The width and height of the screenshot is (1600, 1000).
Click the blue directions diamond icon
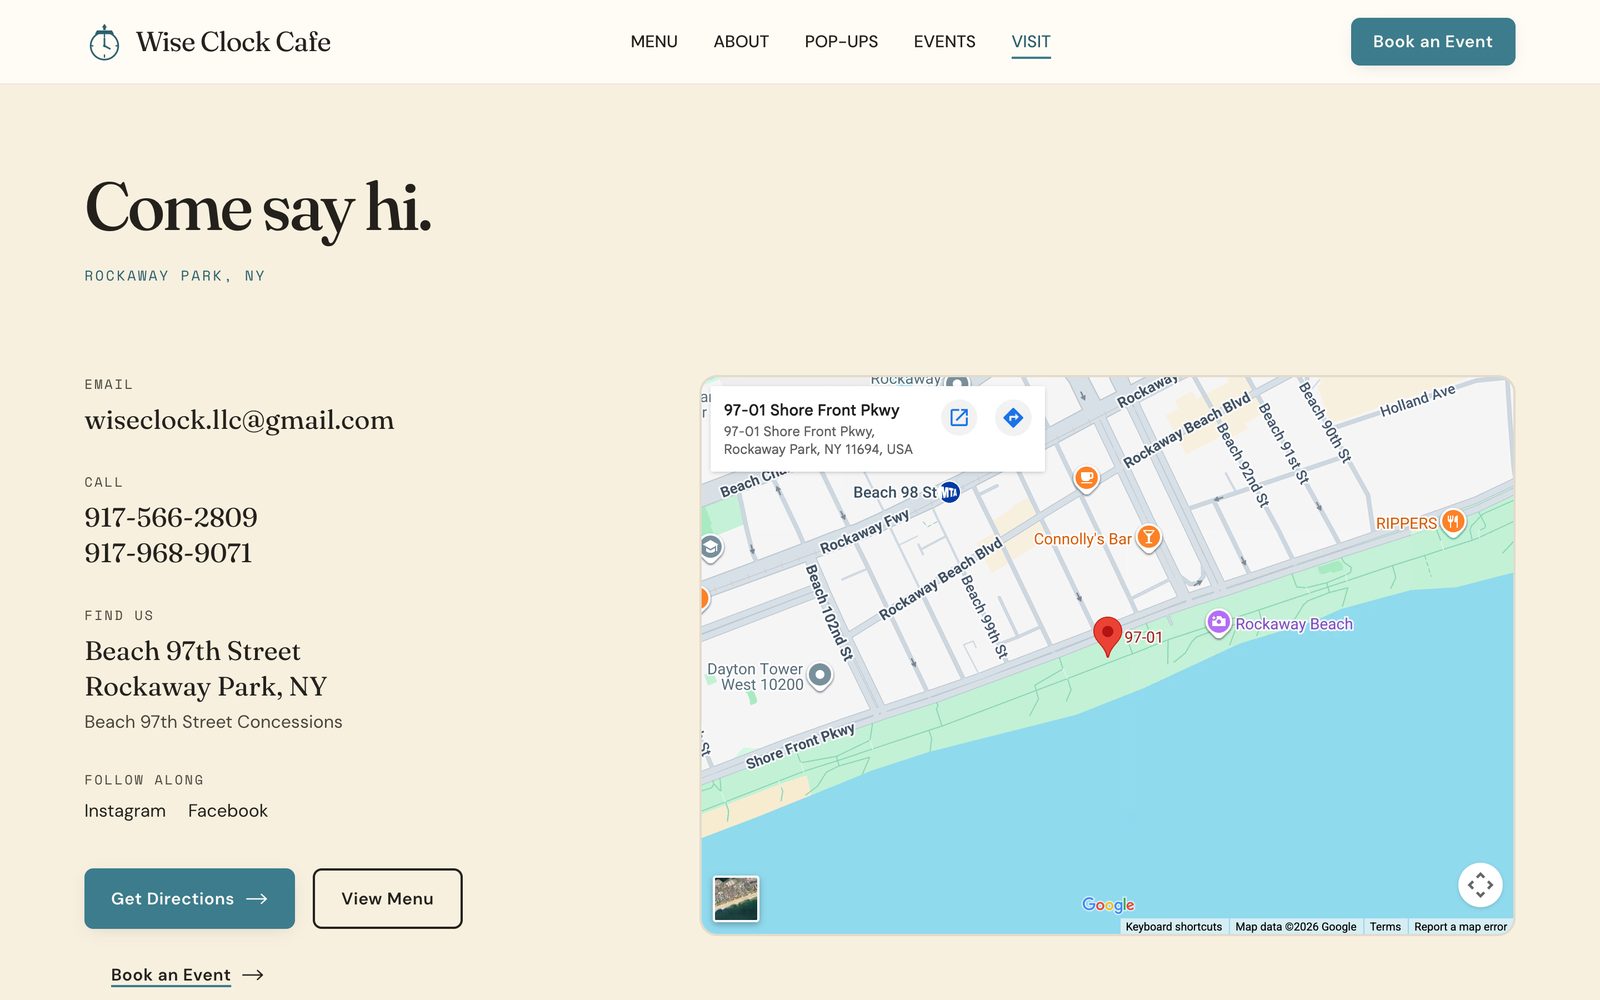(x=1013, y=418)
